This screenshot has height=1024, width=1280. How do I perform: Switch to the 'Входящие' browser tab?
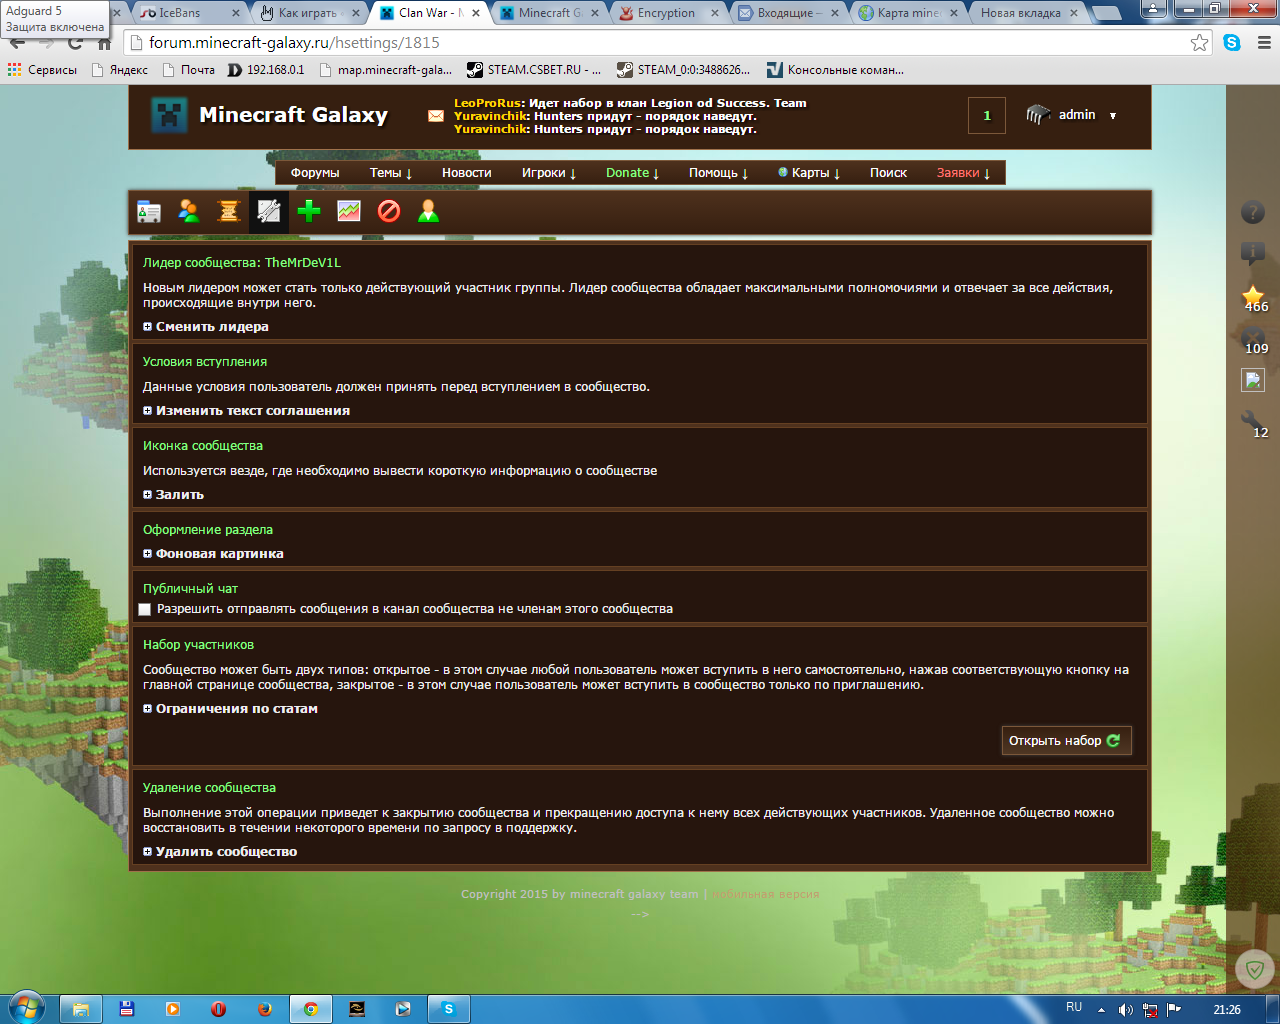coord(788,13)
